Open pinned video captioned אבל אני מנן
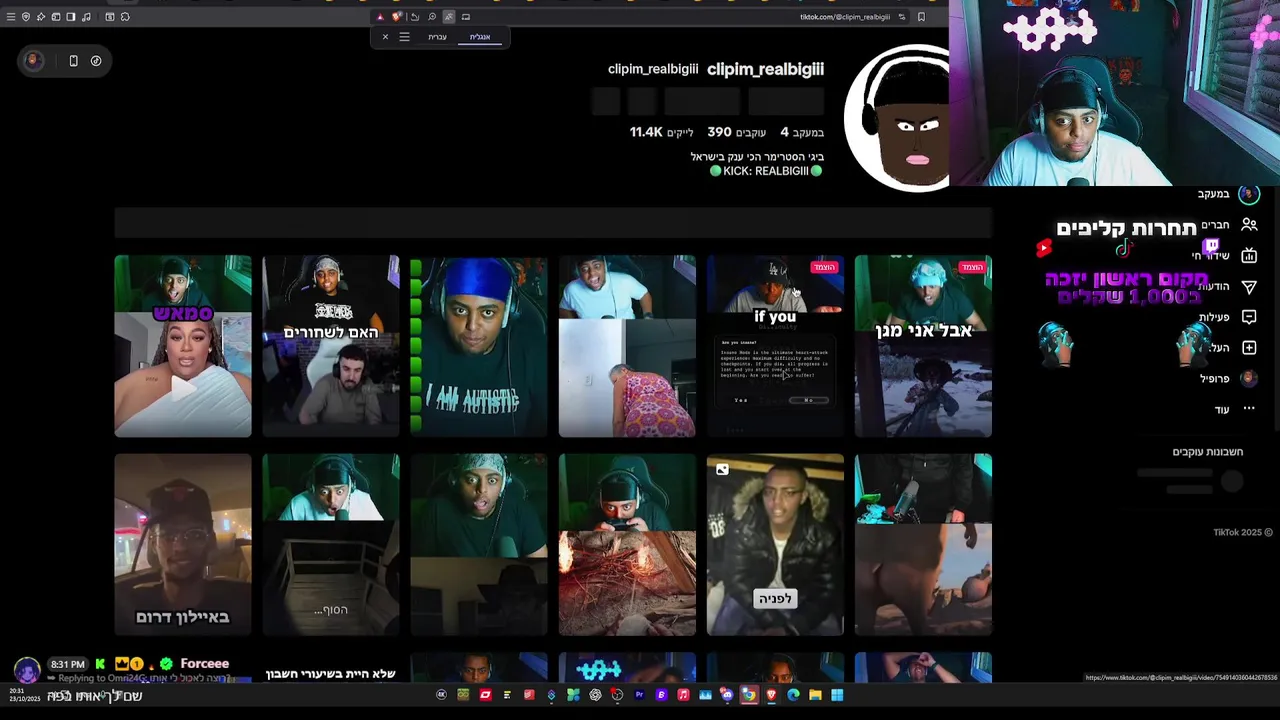Viewport: 1280px width, 720px height. 923,346
